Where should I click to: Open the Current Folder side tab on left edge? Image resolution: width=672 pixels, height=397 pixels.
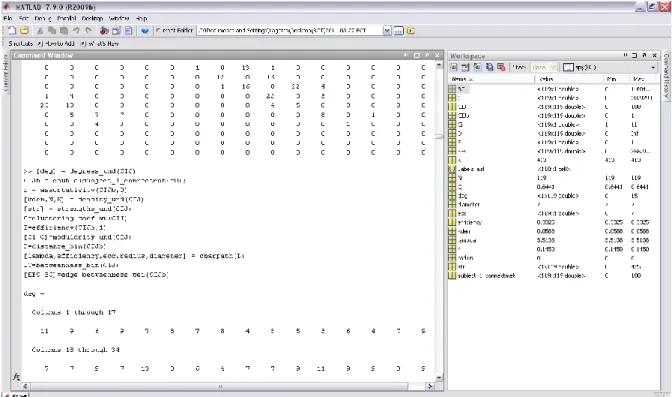pos(6,73)
